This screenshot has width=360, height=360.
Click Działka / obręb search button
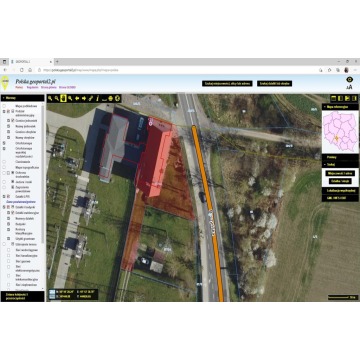pos(340,181)
